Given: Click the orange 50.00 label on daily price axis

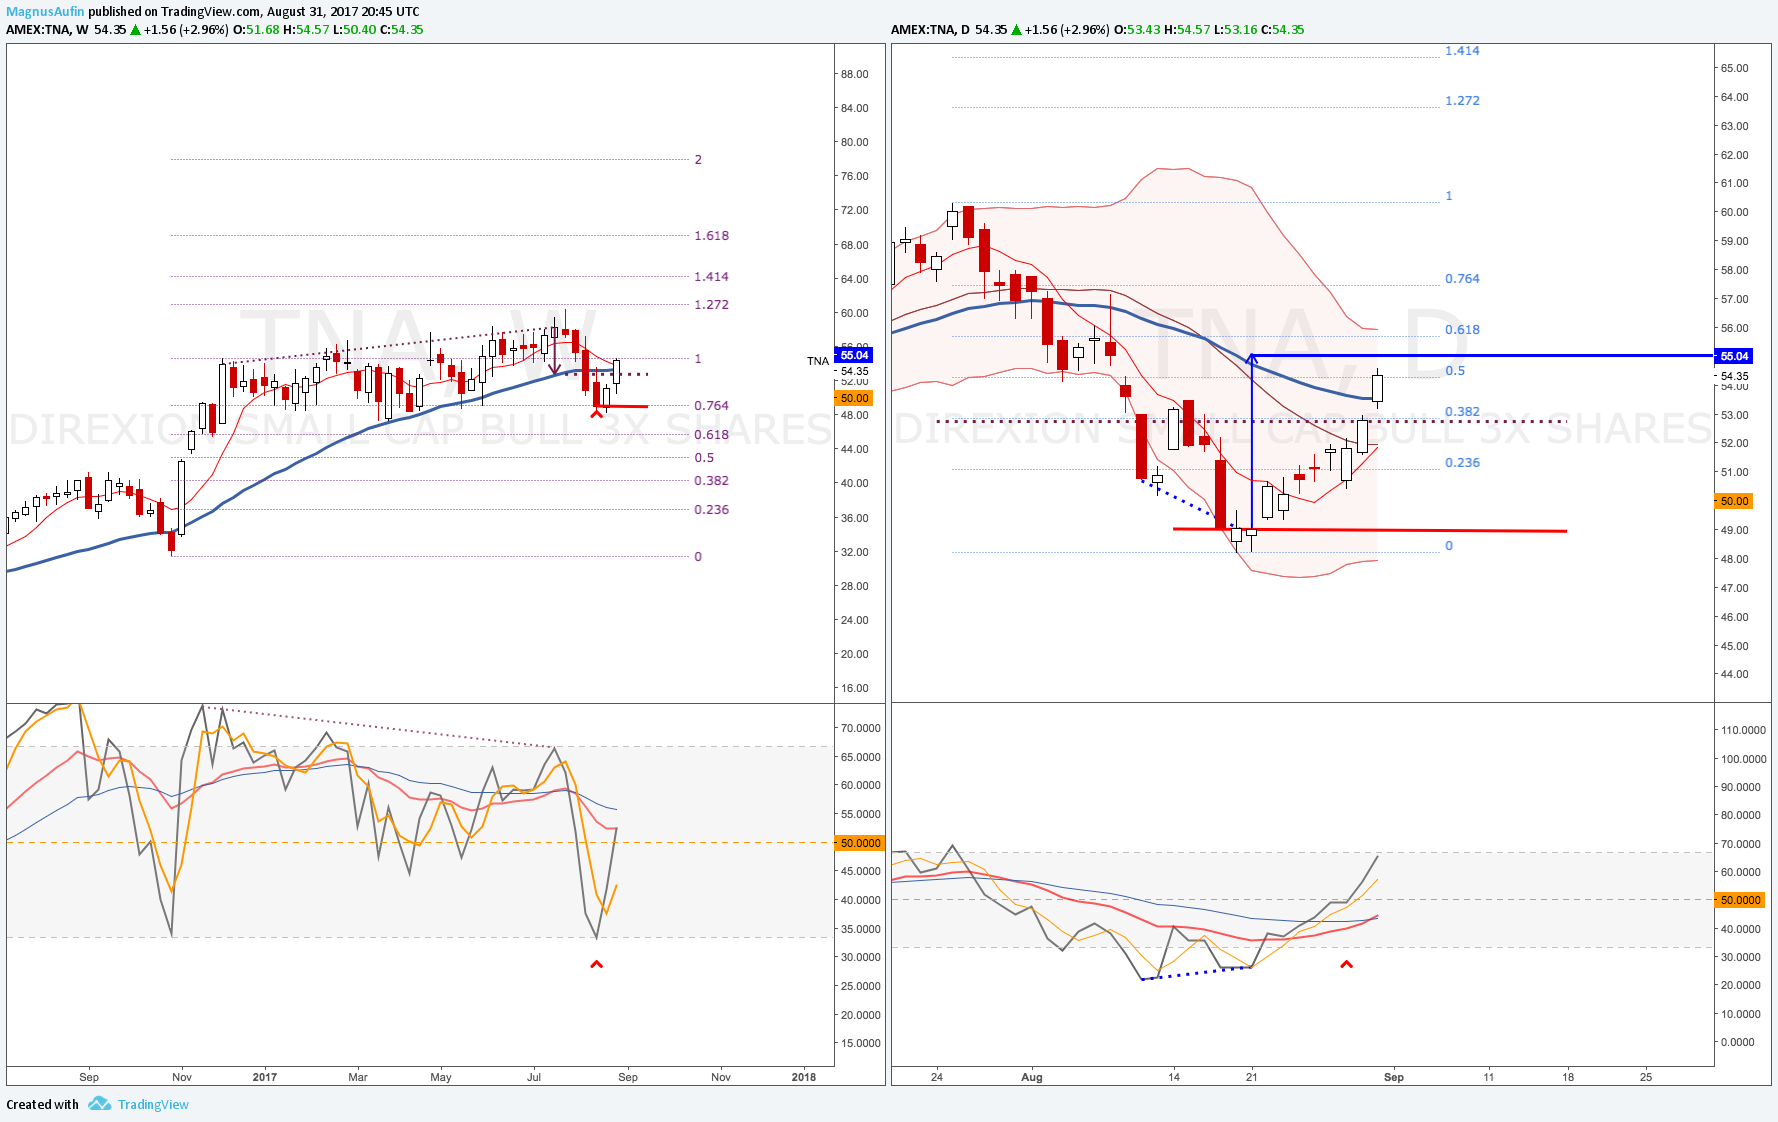Looking at the screenshot, I should [x=1734, y=501].
